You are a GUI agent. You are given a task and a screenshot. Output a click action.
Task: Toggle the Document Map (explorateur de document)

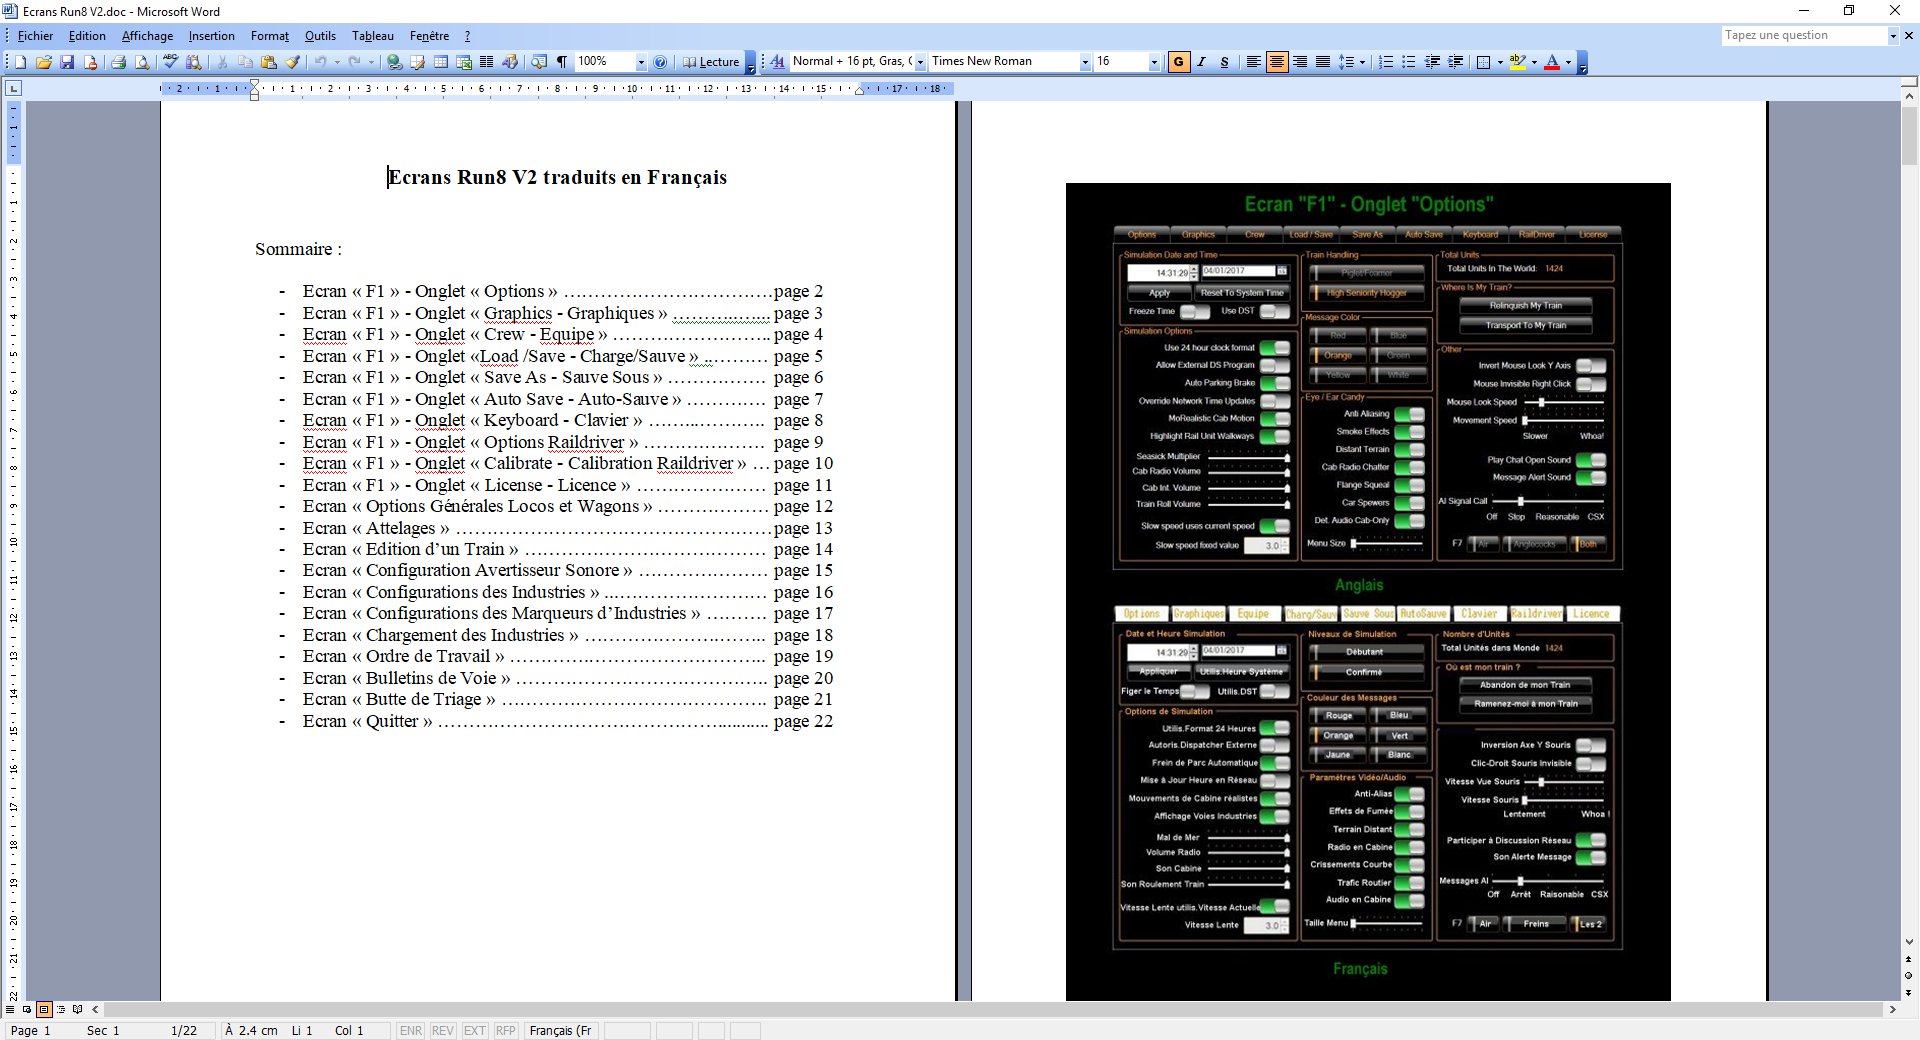539,62
